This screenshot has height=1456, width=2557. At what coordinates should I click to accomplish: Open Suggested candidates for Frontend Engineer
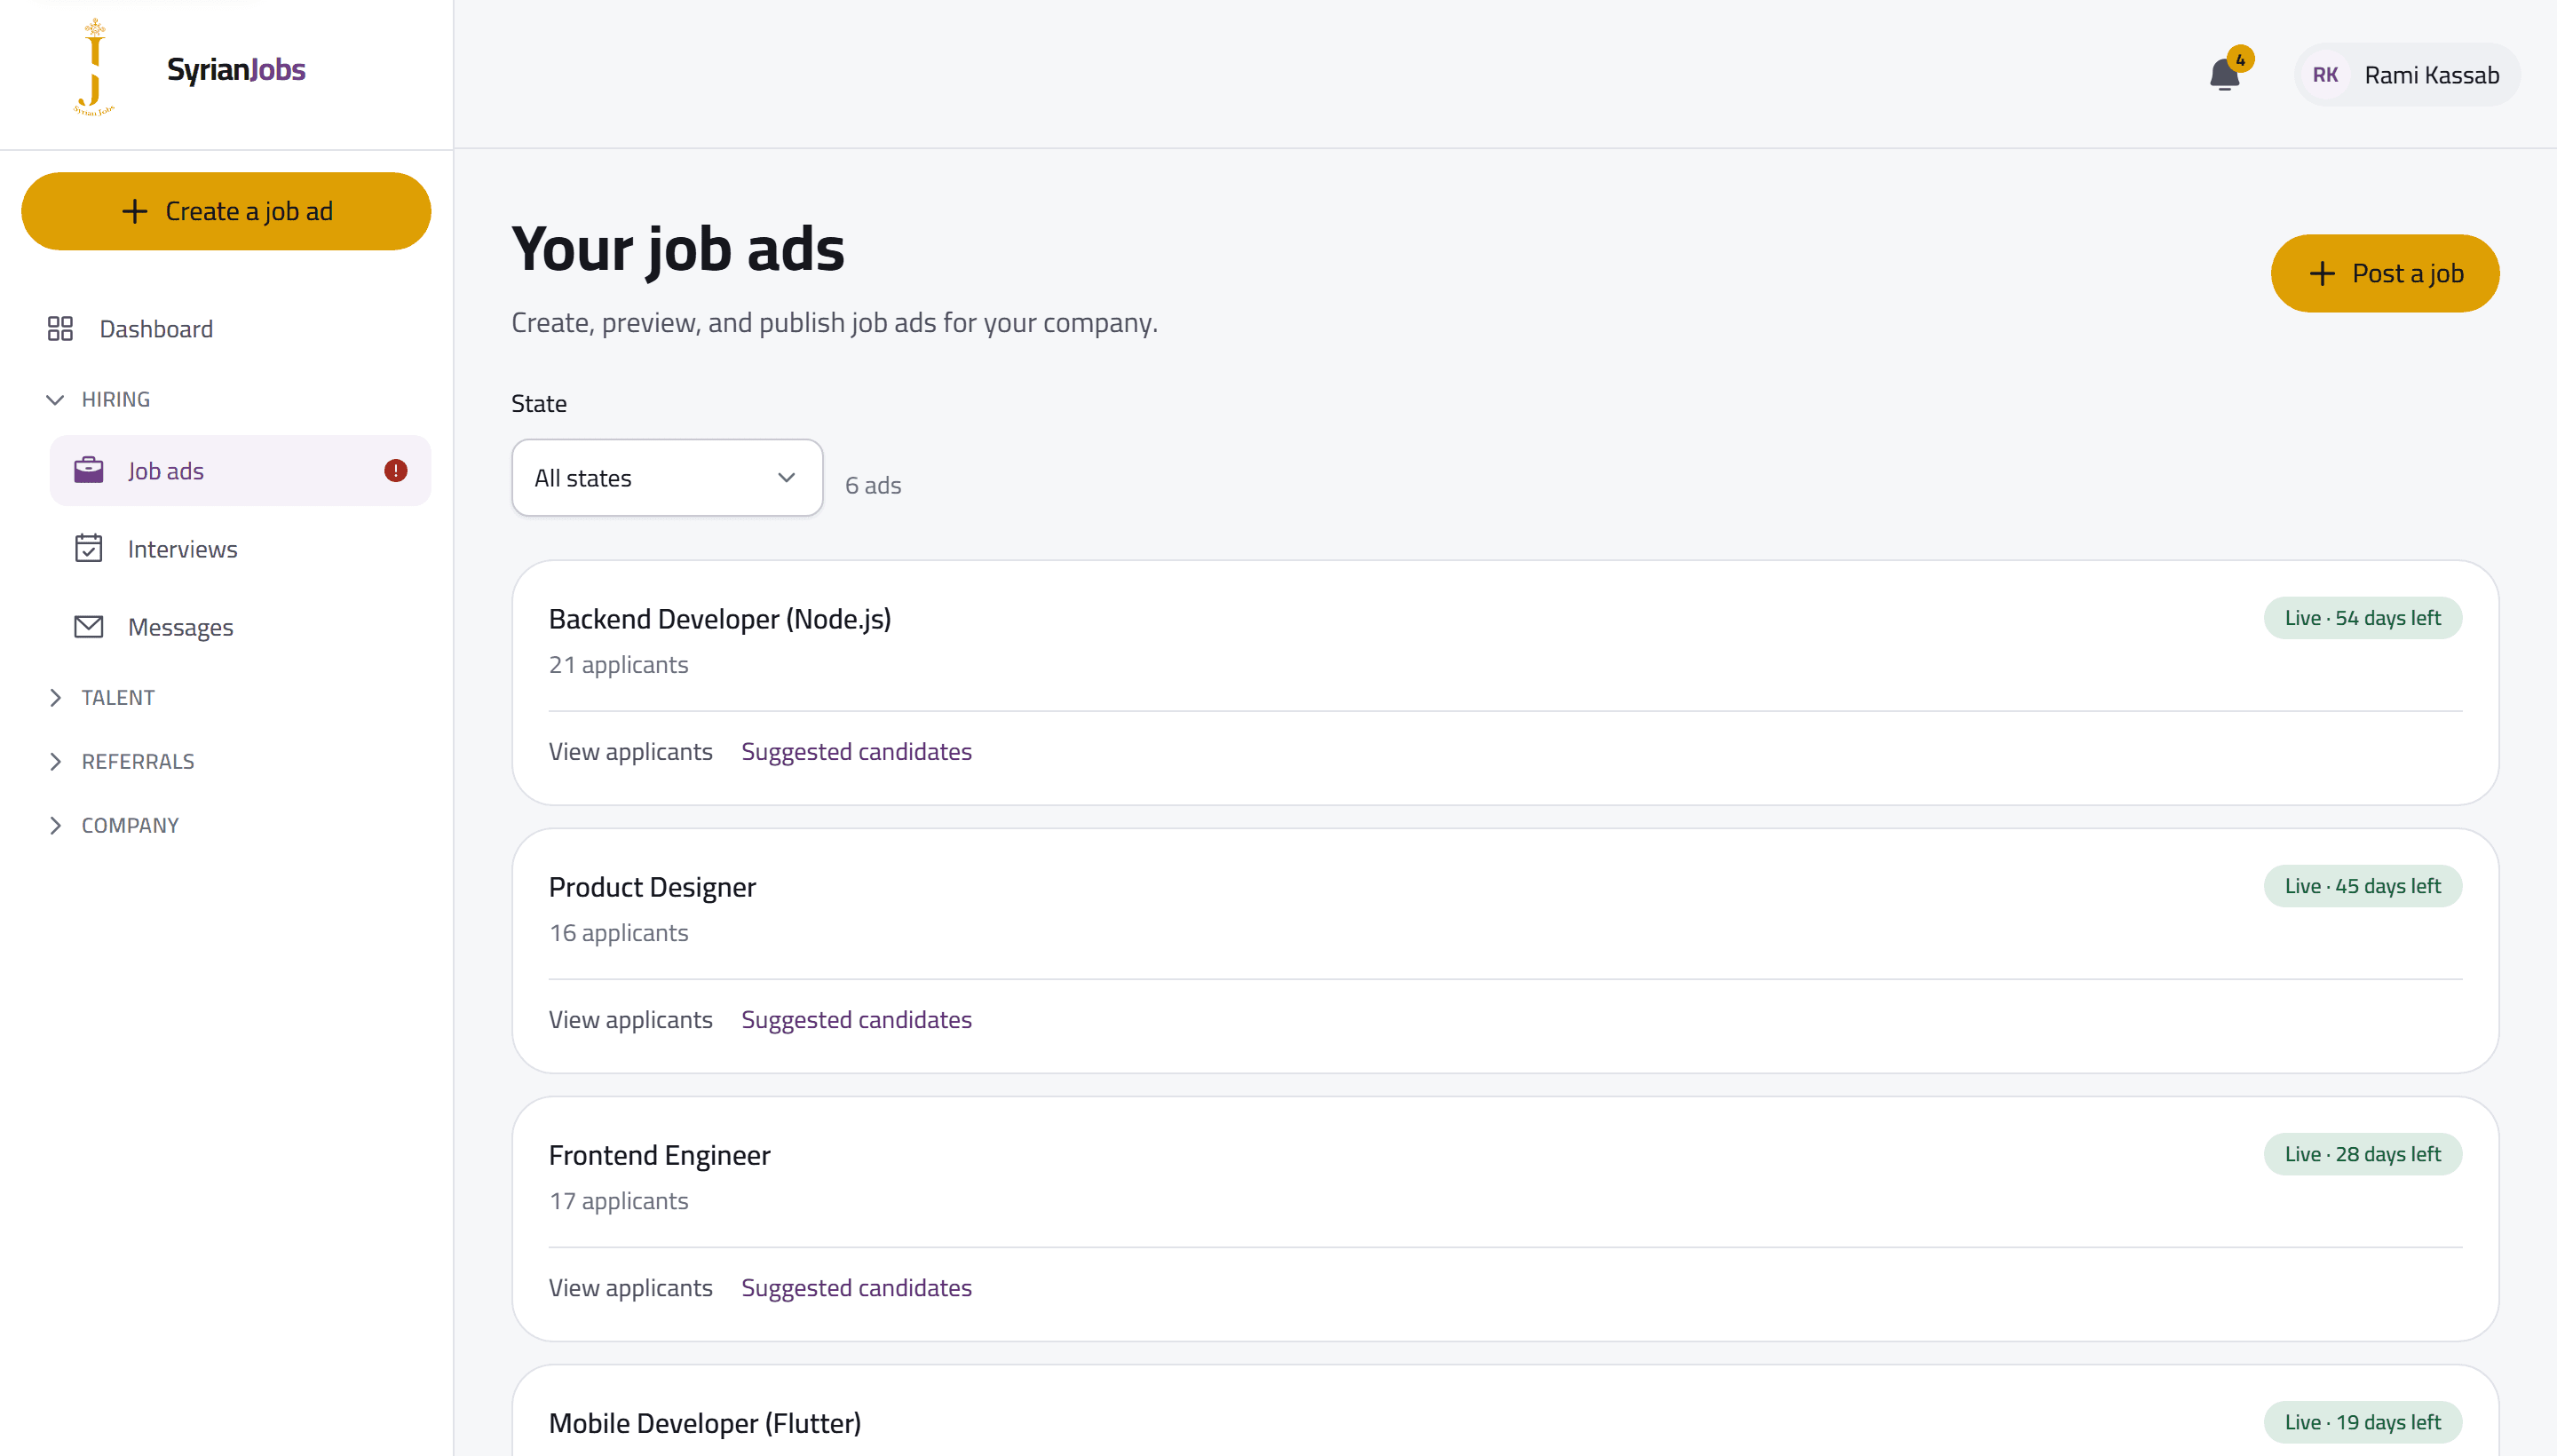point(857,1287)
